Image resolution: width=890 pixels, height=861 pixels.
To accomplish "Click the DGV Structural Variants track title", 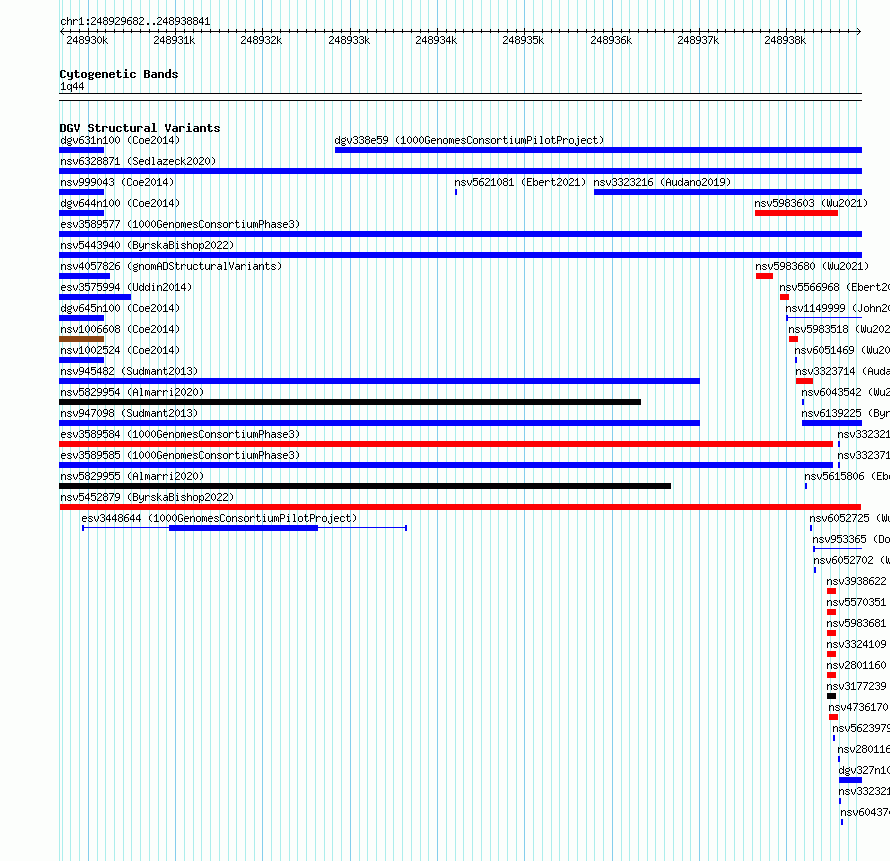I will (140, 128).
